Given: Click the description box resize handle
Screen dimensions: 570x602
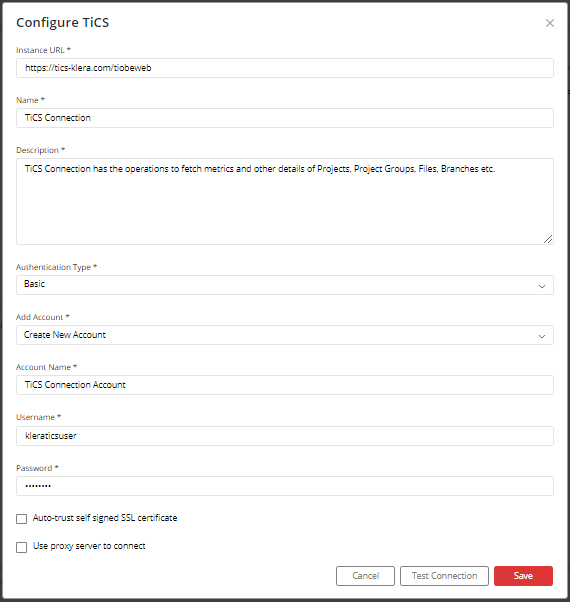Looking at the screenshot, I should (548, 239).
